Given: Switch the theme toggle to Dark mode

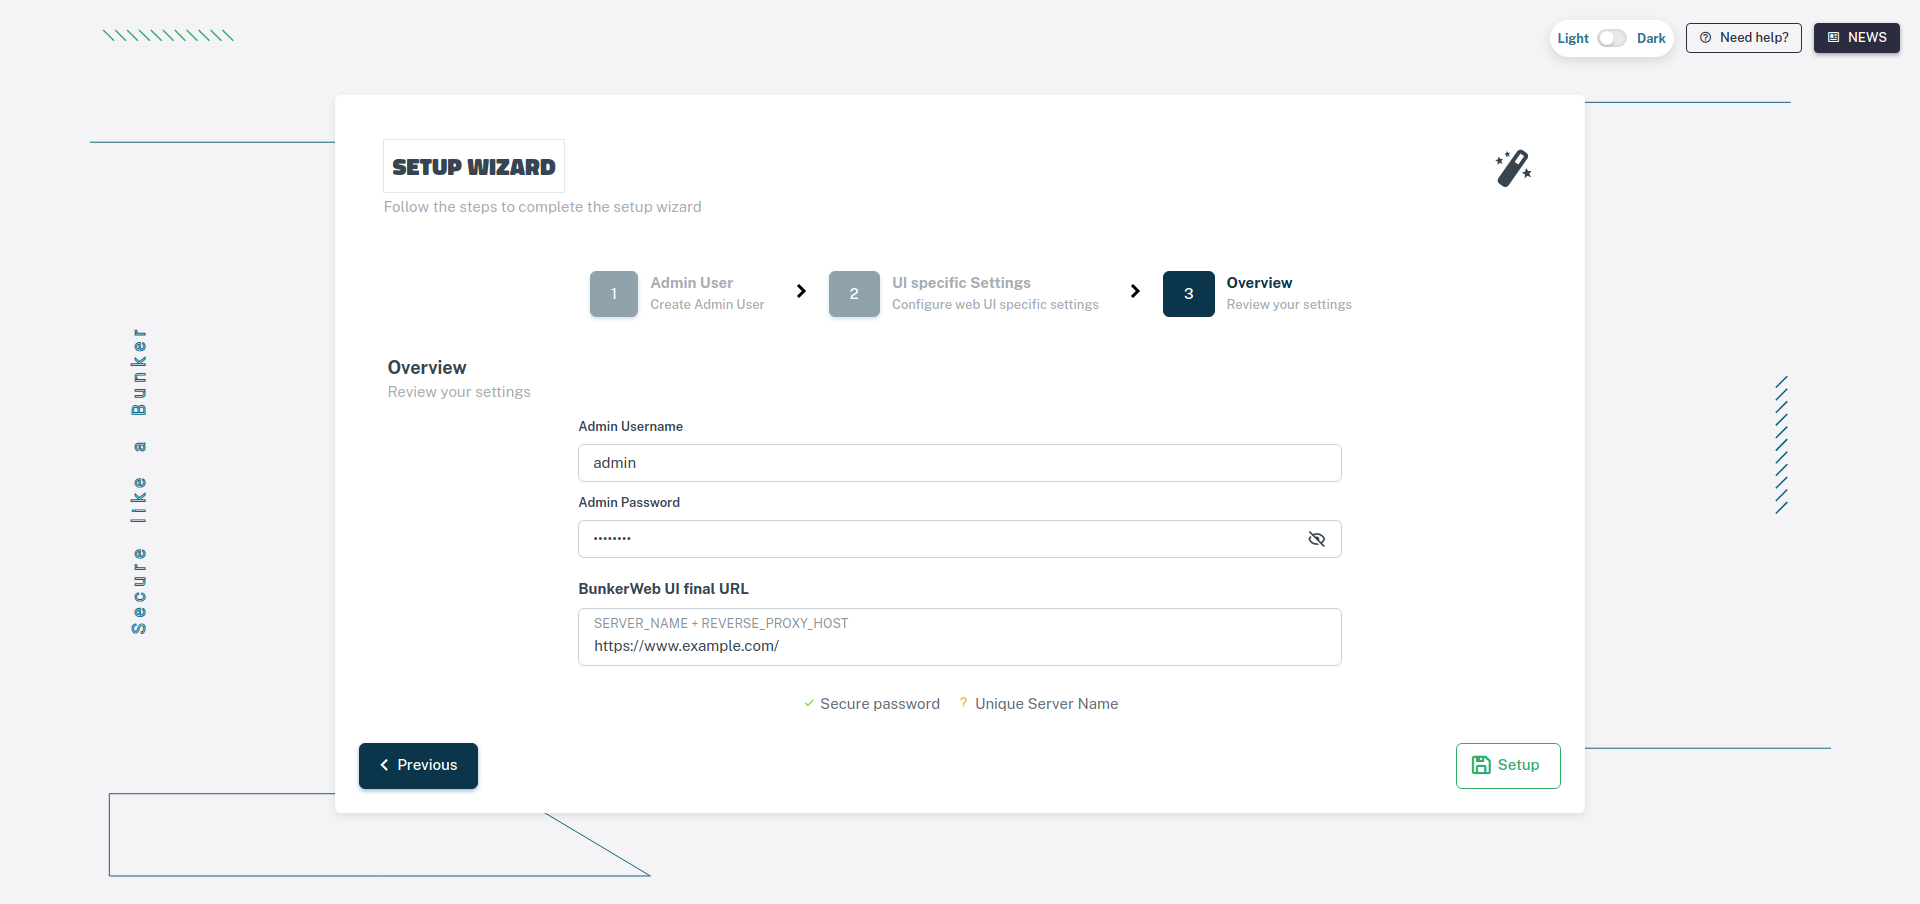Looking at the screenshot, I should pos(1651,38).
